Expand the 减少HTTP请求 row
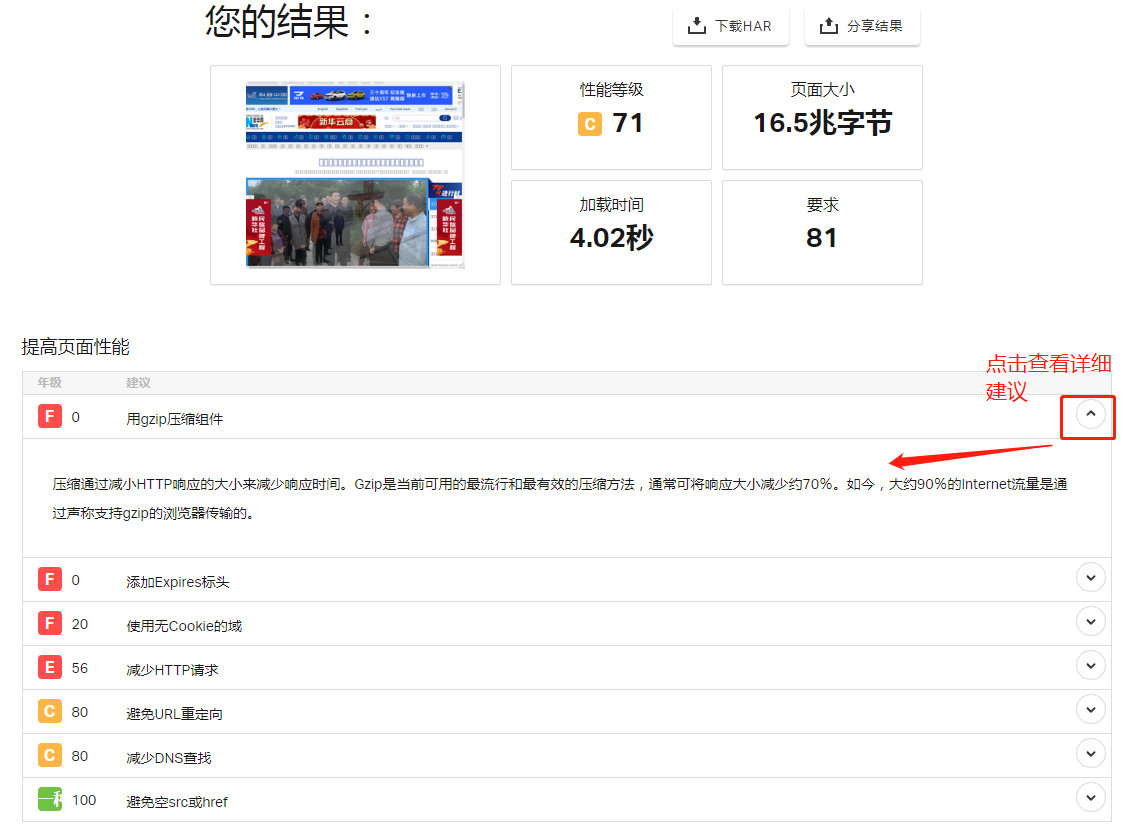The width and height of the screenshot is (1136, 836). click(x=1090, y=666)
